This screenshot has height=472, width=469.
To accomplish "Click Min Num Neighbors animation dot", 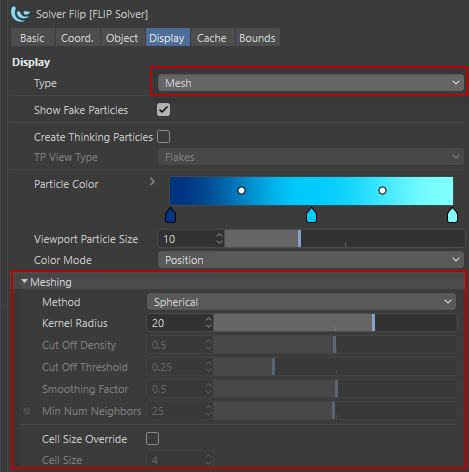I will click(x=27, y=411).
